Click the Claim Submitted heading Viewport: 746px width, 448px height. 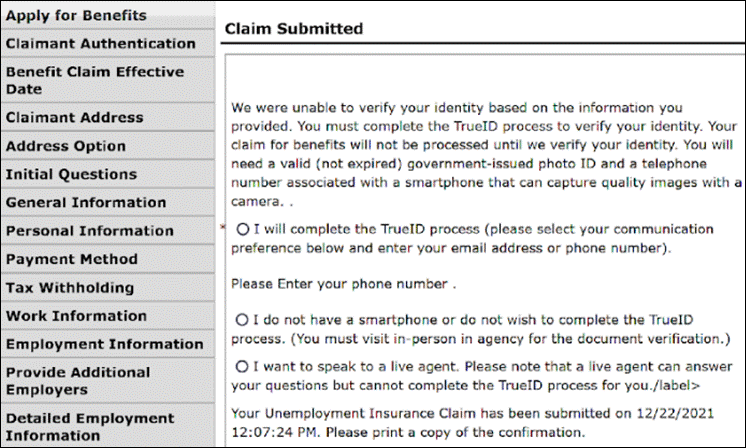click(294, 29)
